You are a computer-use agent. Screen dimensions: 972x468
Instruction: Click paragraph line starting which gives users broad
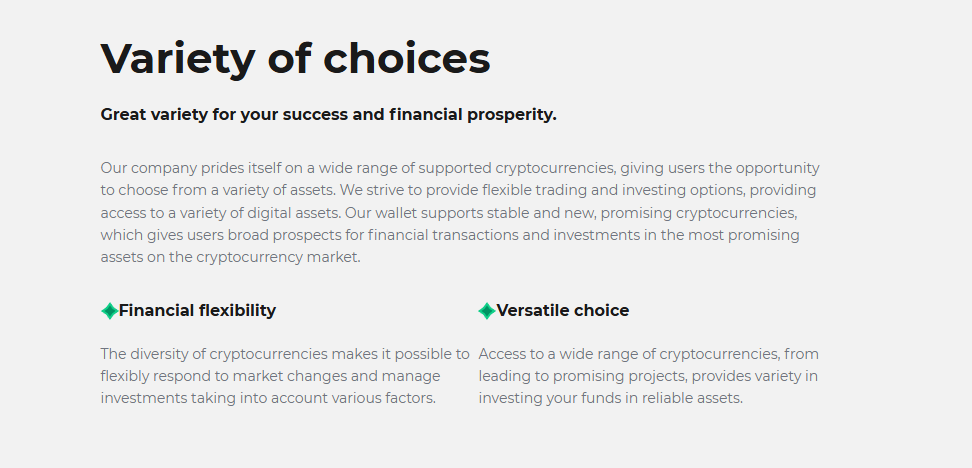pos(450,236)
